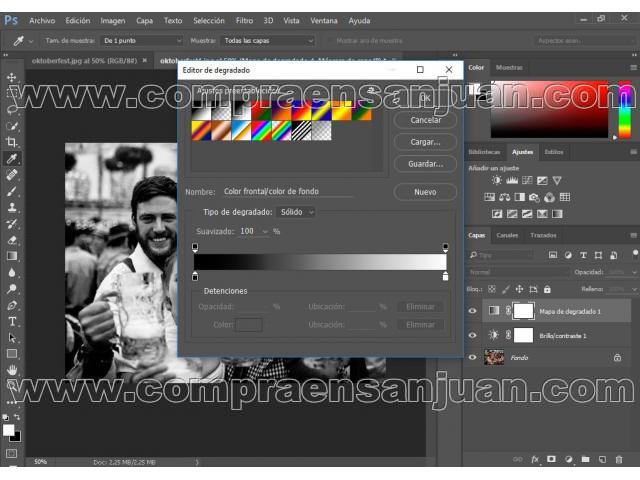Viewport: 640px width, 480px height.
Task: Enable Mostrar anillo de muestreo checkbox
Action: pos(329,41)
